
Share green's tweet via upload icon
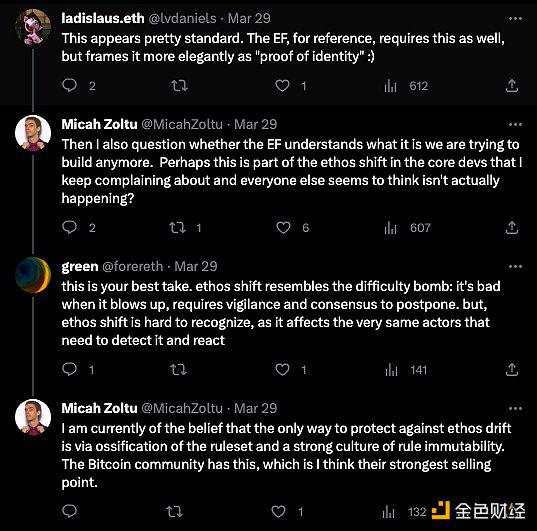(512, 369)
